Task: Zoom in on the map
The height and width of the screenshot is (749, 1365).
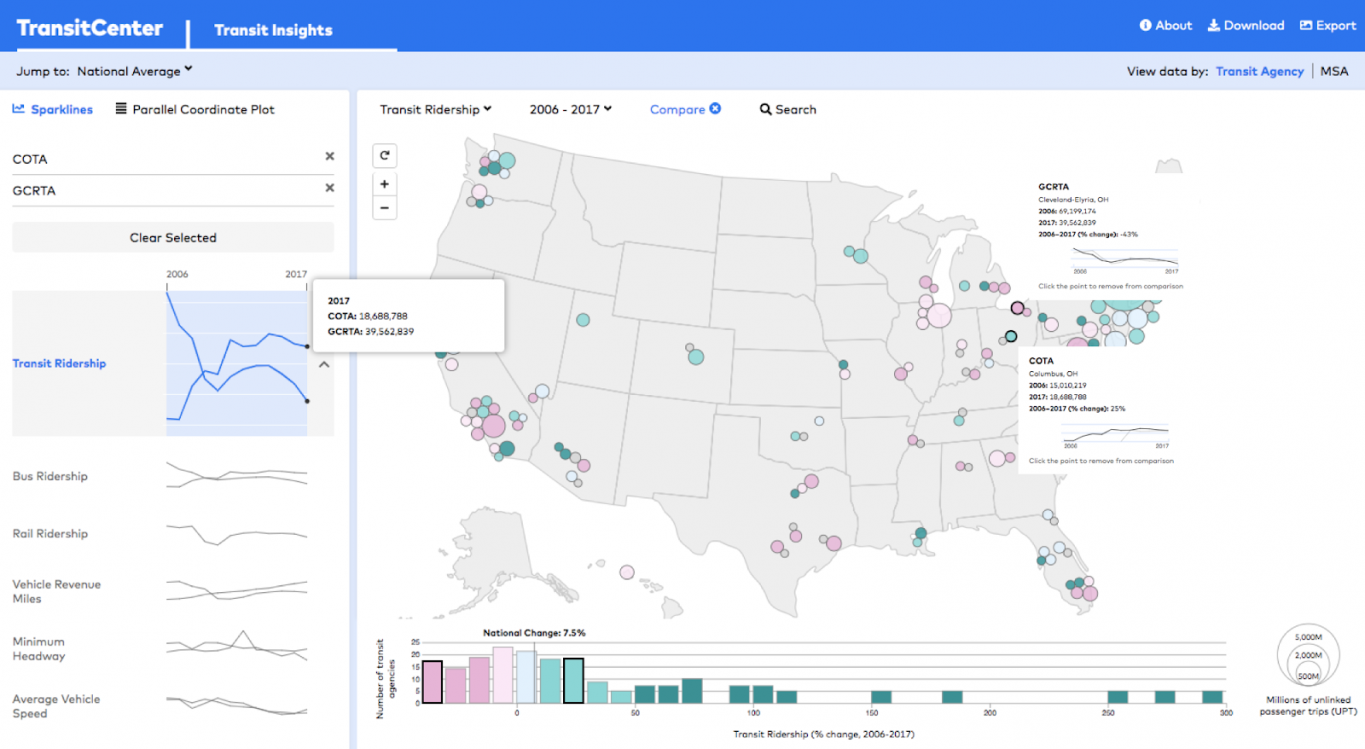Action: point(384,183)
